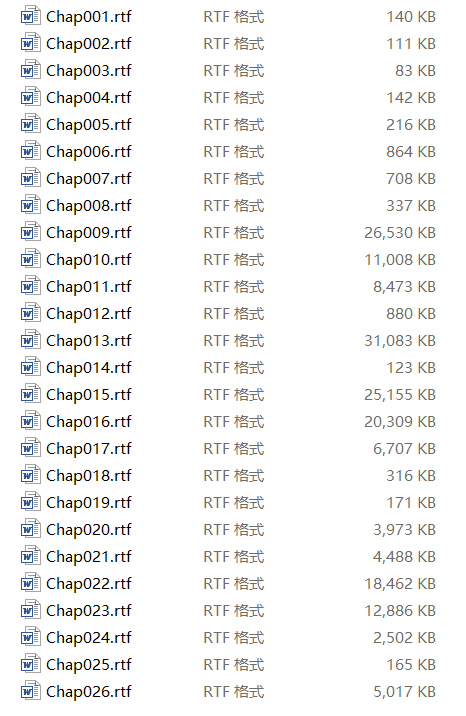
Task: Click the Chap004.rtf file name
Action: tap(89, 98)
